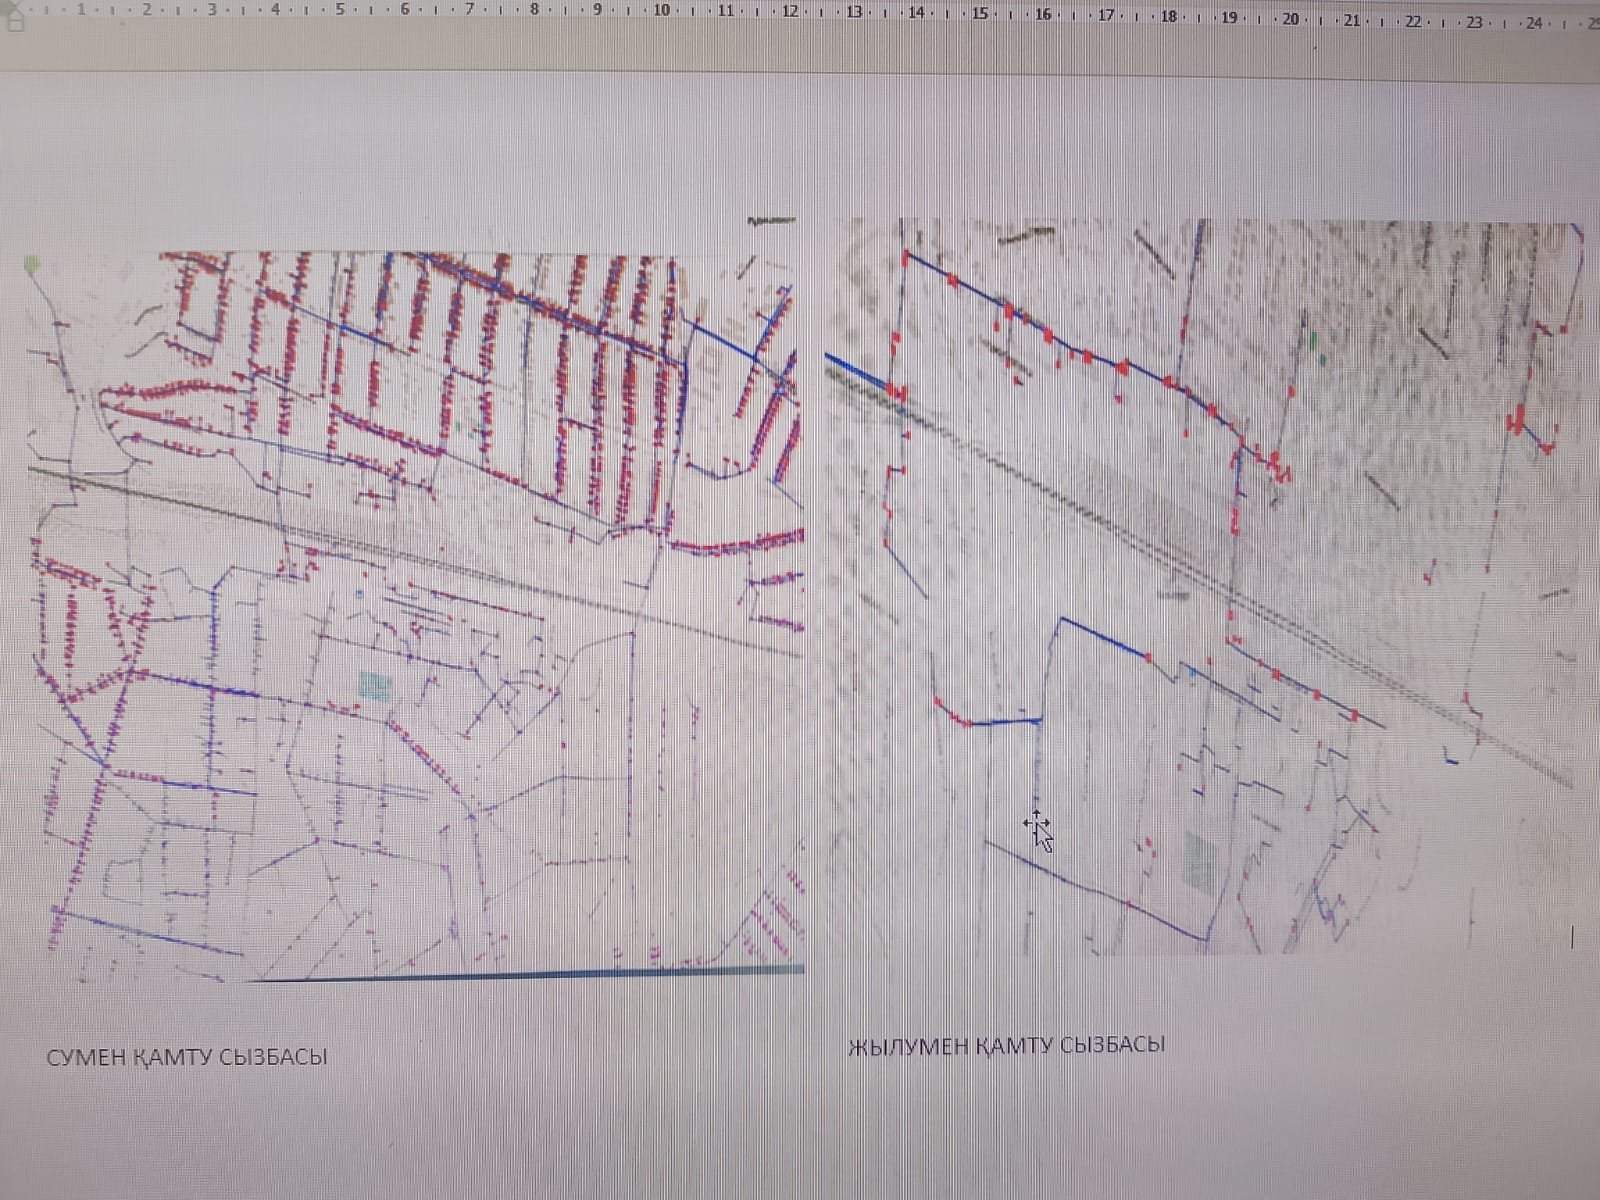The width and height of the screenshot is (1600, 1200).
Task: Click the ruler at the 1 mark
Action: tap(81, 9)
